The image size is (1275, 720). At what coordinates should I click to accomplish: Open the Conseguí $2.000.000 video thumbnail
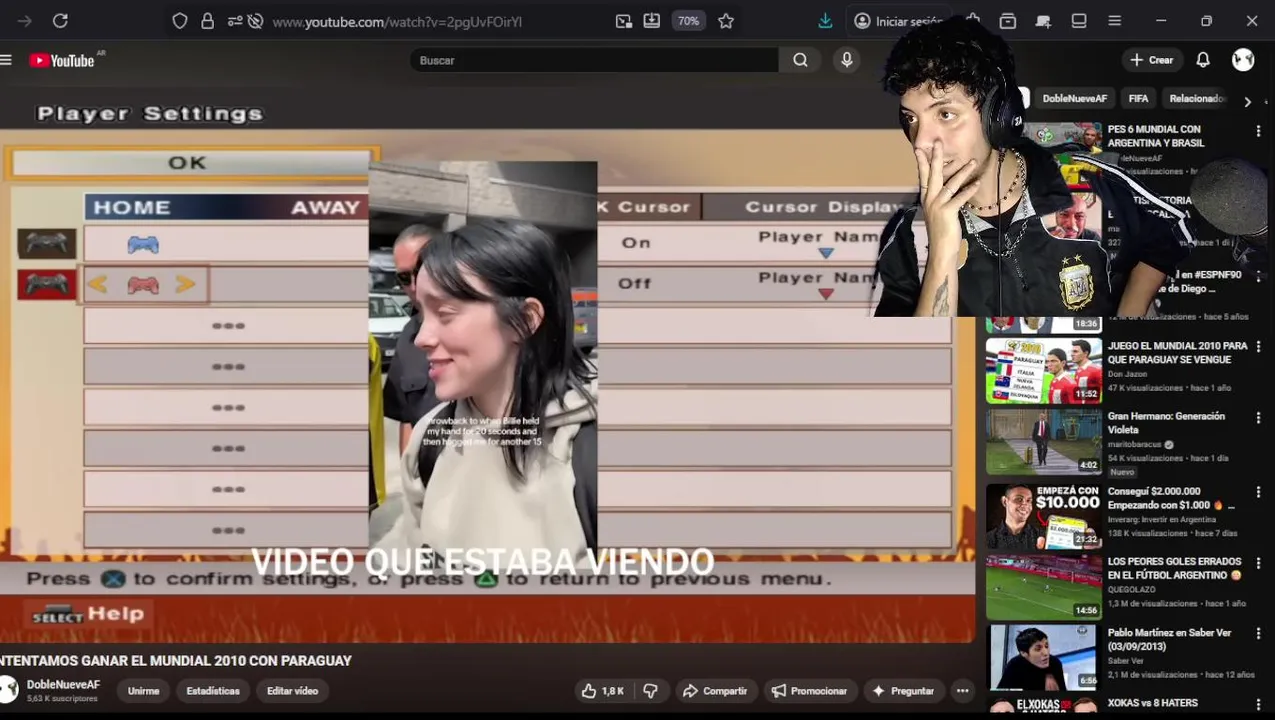pos(1044,517)
